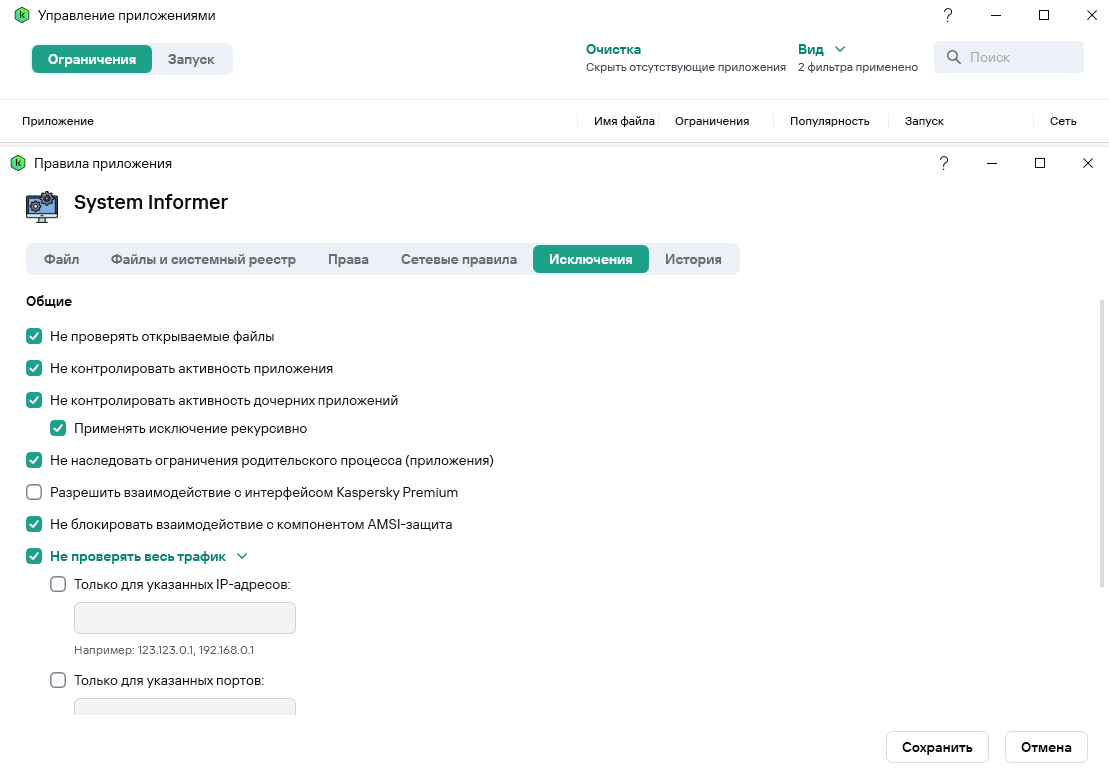Open the История tab

click(693, 260)
